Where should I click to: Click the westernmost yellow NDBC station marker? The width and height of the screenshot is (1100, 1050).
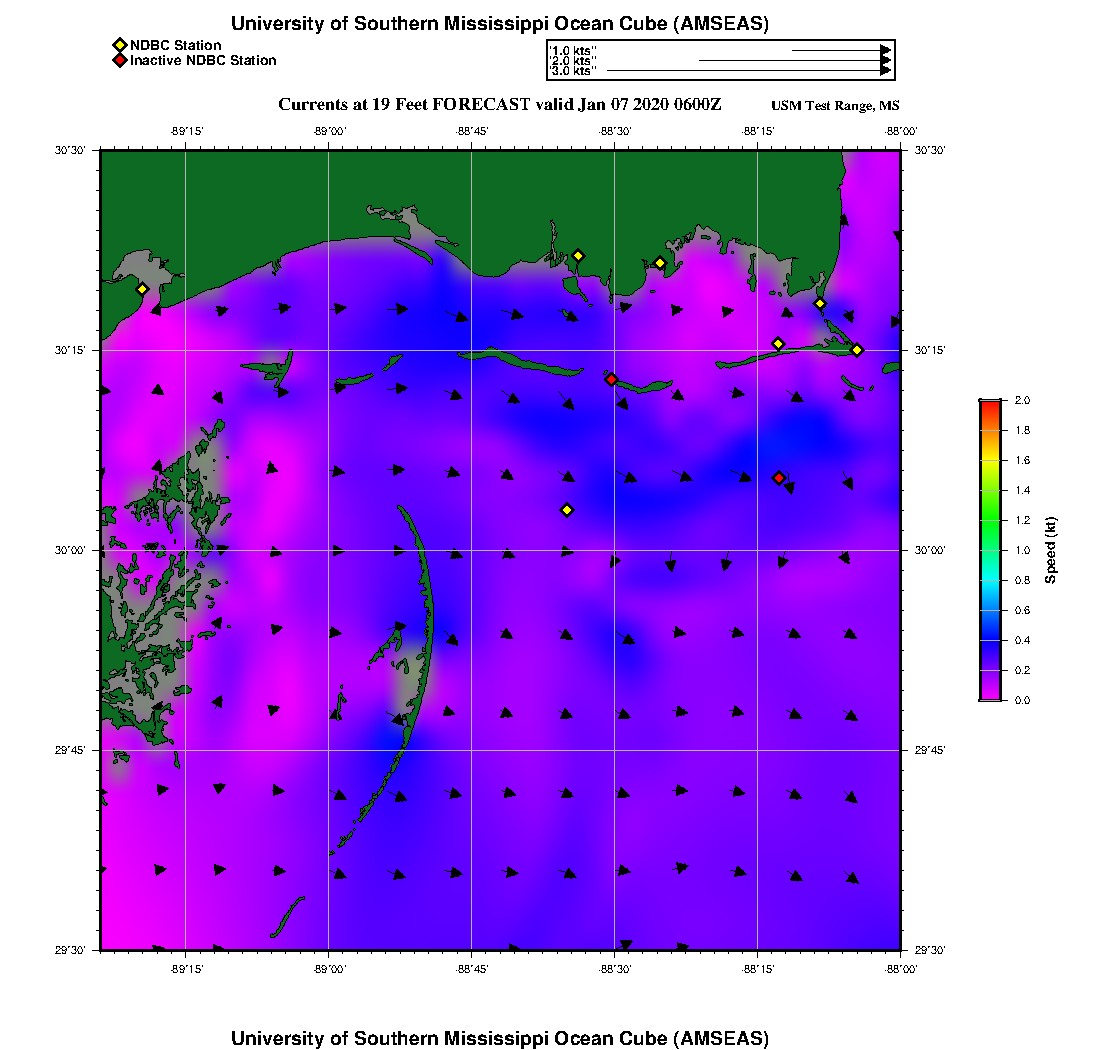142,289
